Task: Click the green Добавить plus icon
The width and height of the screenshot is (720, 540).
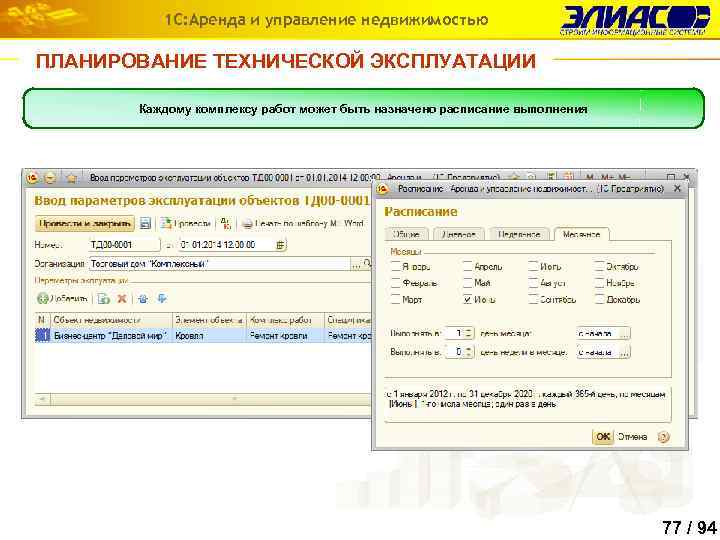Action: pyautogui.click(x=42, y=299)
